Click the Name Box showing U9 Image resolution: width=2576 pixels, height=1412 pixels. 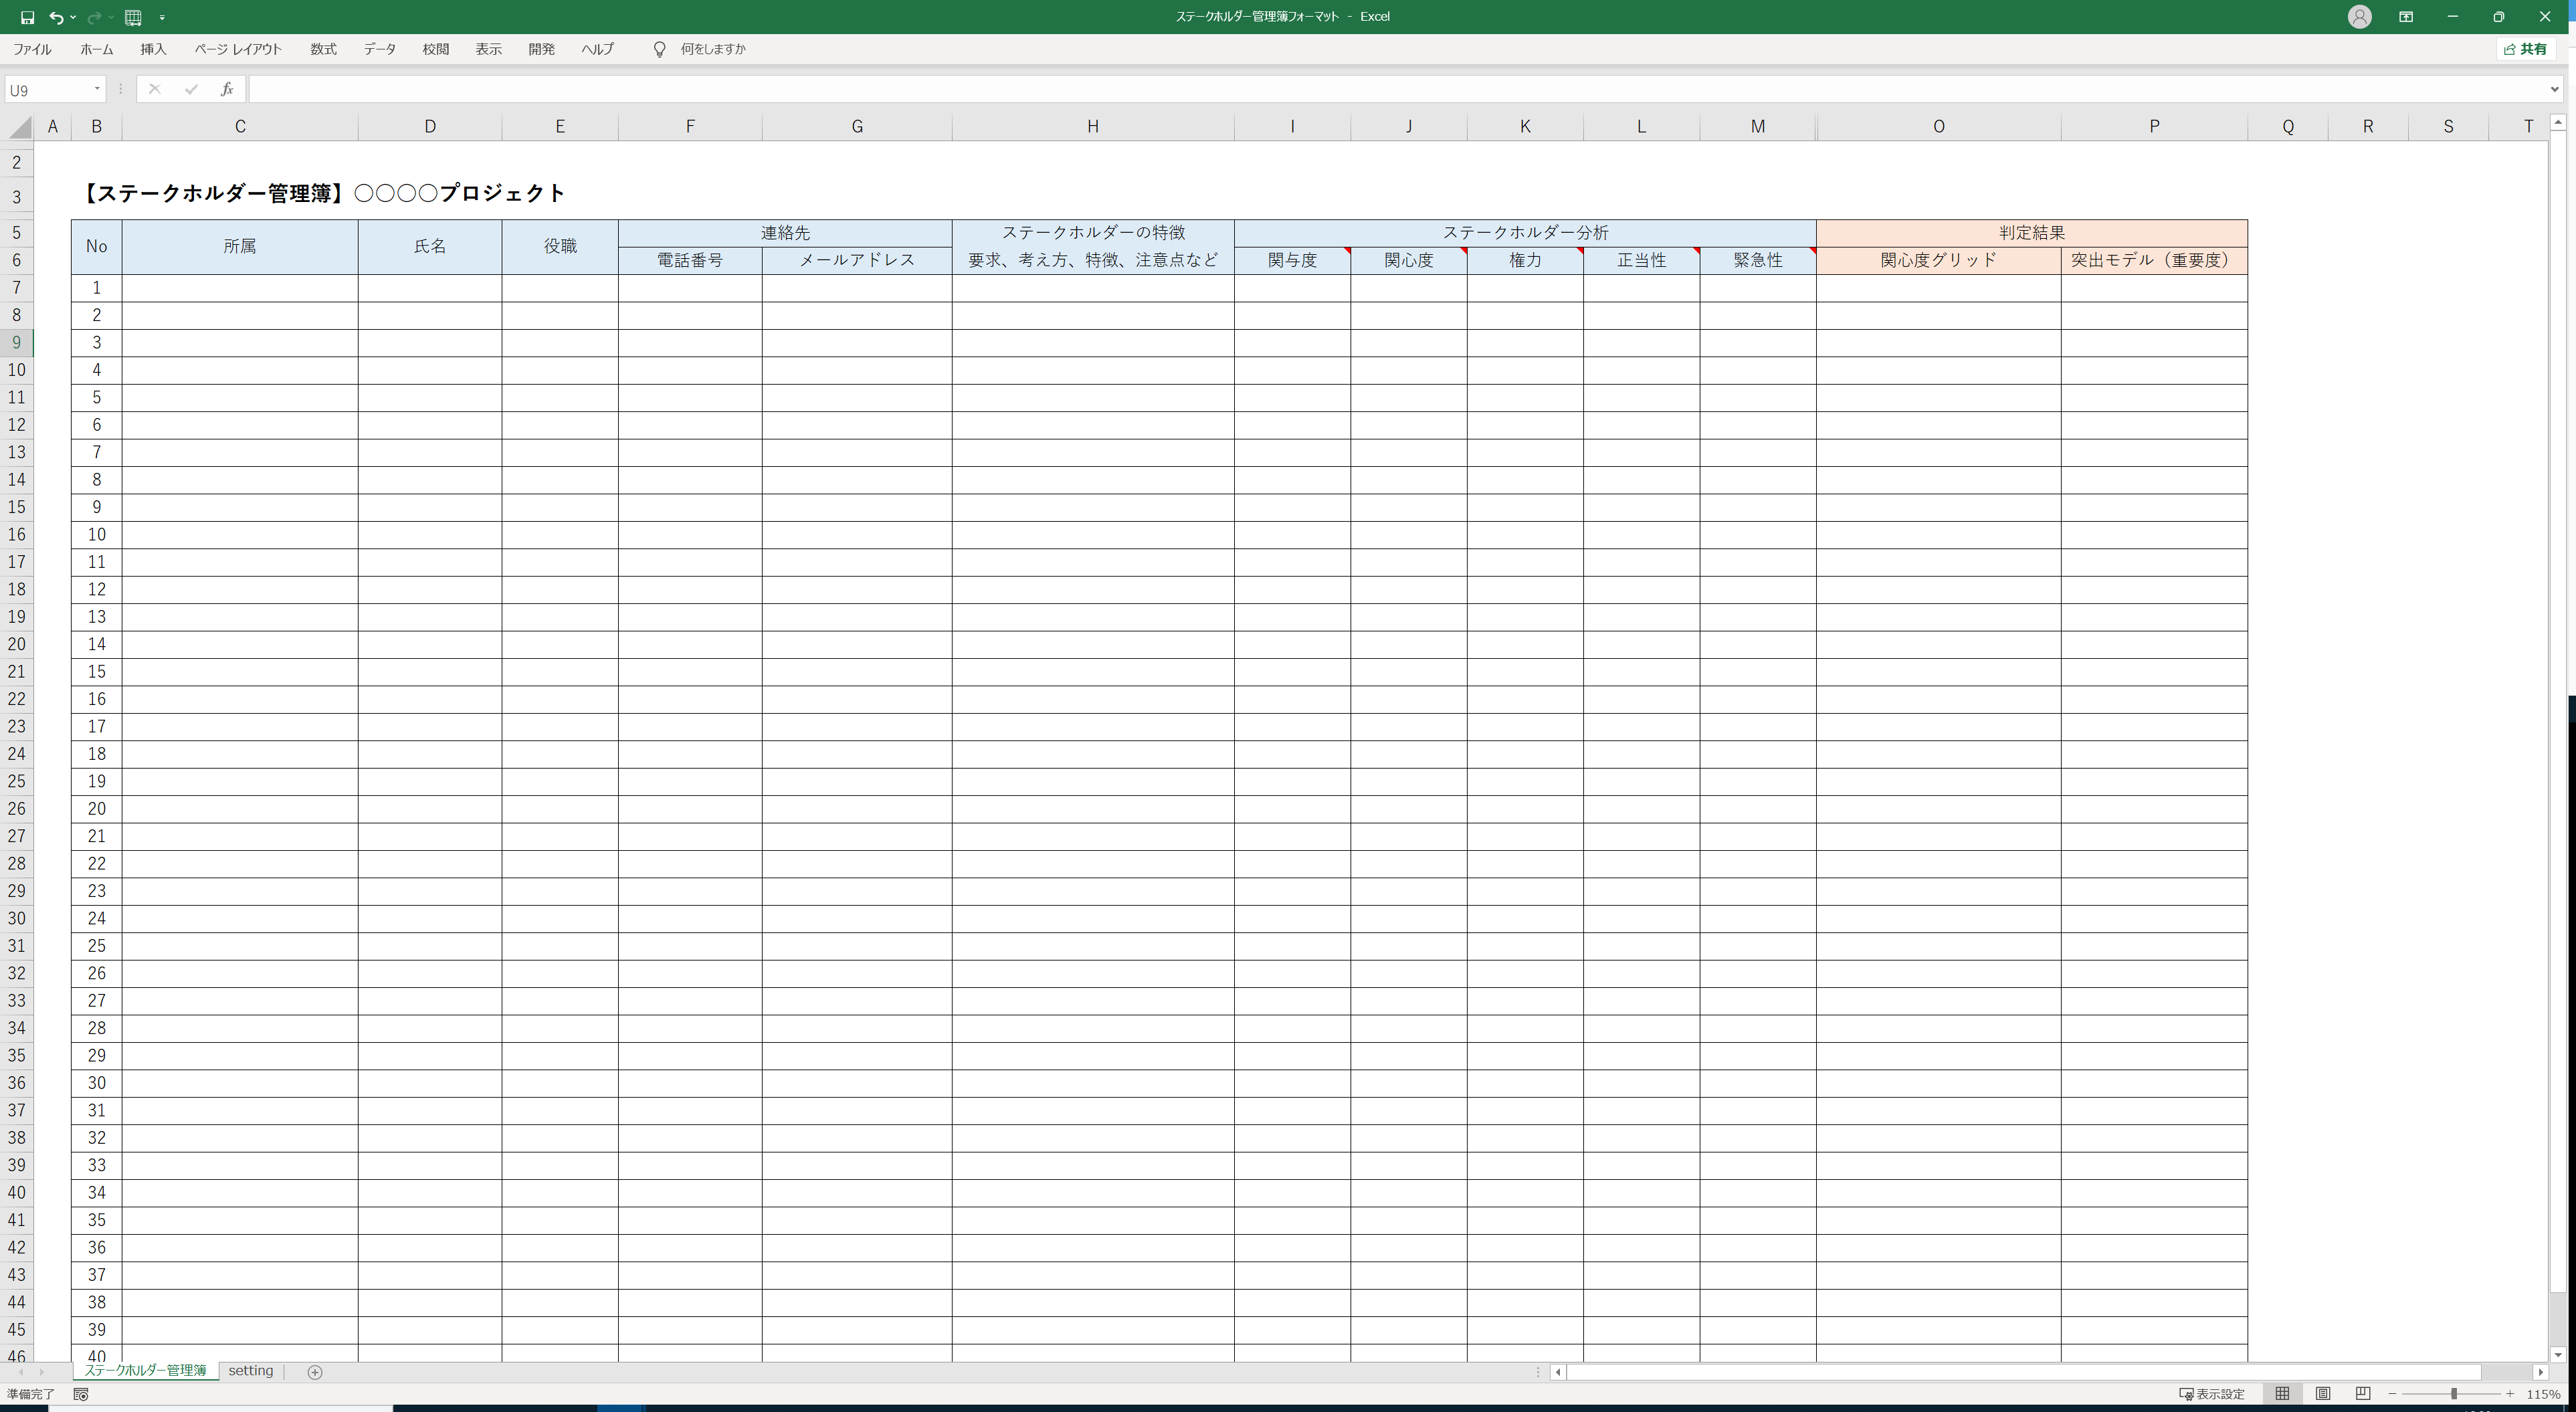[x=47, y=89]
